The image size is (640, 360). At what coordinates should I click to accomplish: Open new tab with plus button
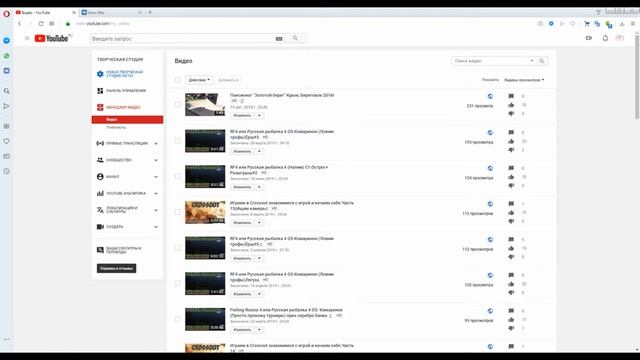pos(150,13)
